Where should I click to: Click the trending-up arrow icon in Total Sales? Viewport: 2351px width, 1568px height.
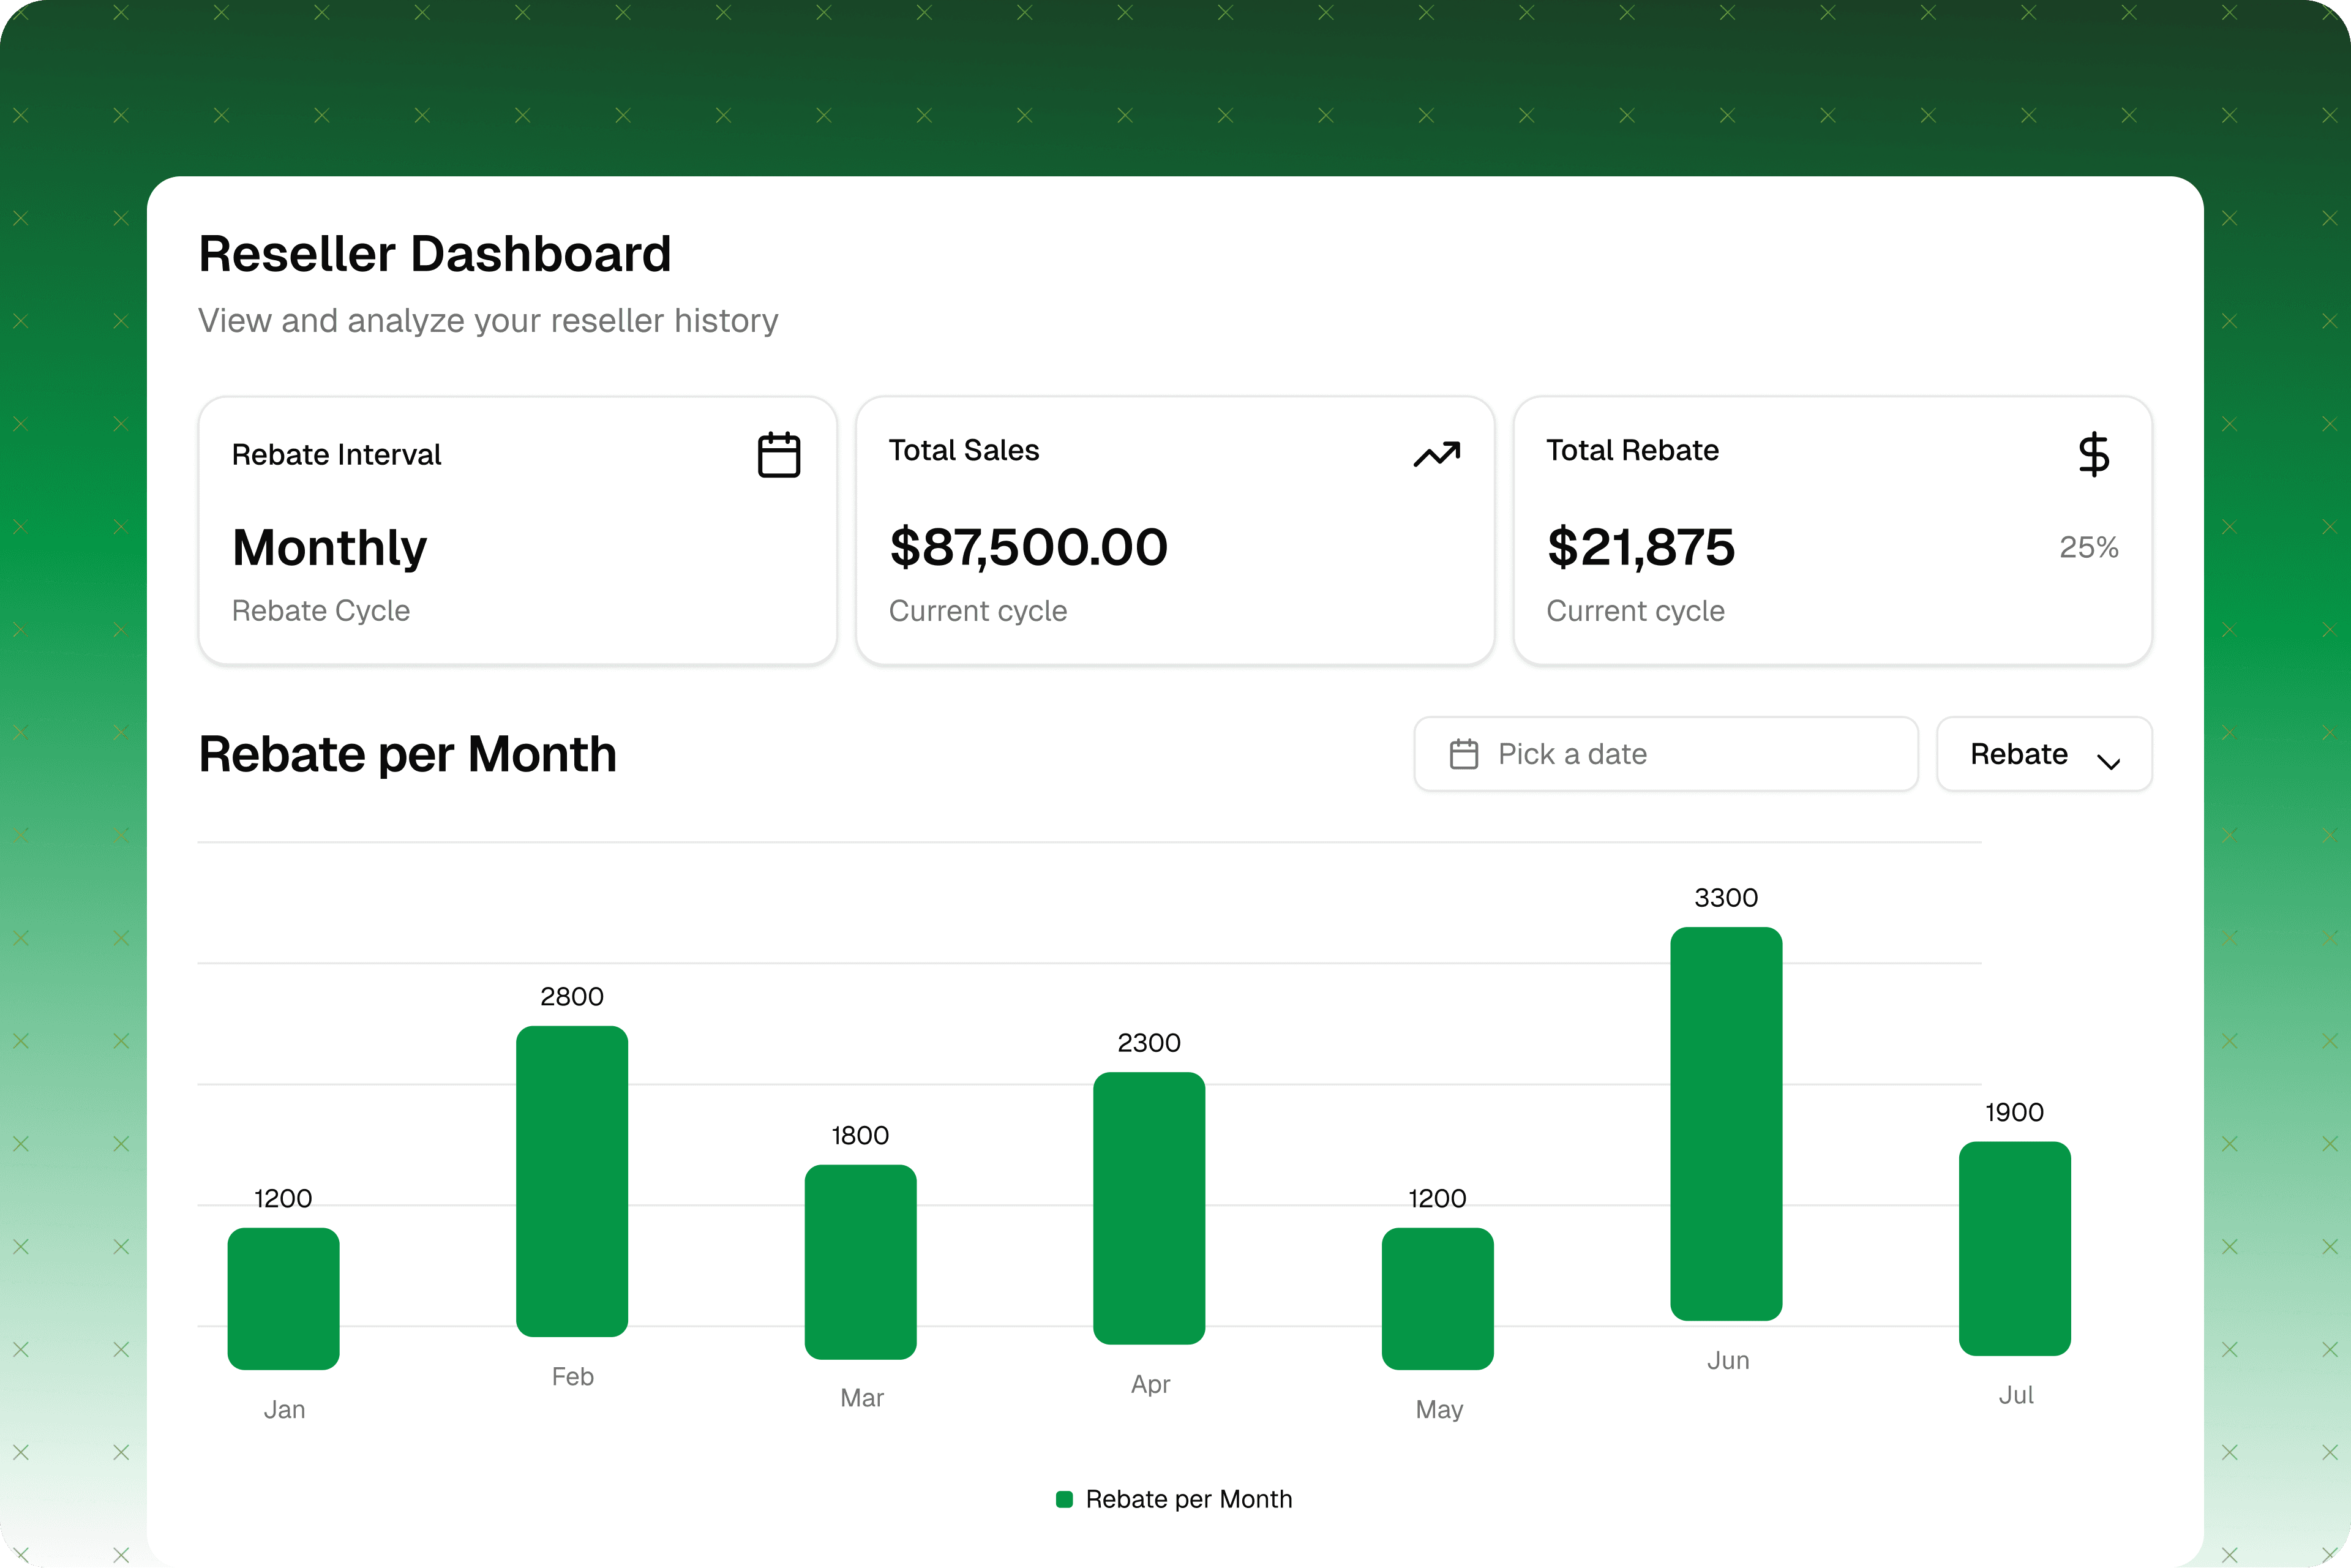pos(1436,455)
